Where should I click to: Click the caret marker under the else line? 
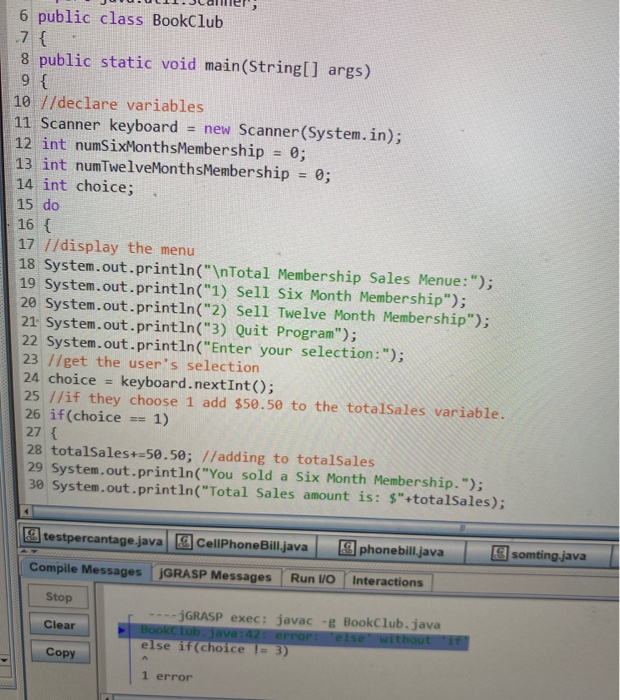(145, 658)
